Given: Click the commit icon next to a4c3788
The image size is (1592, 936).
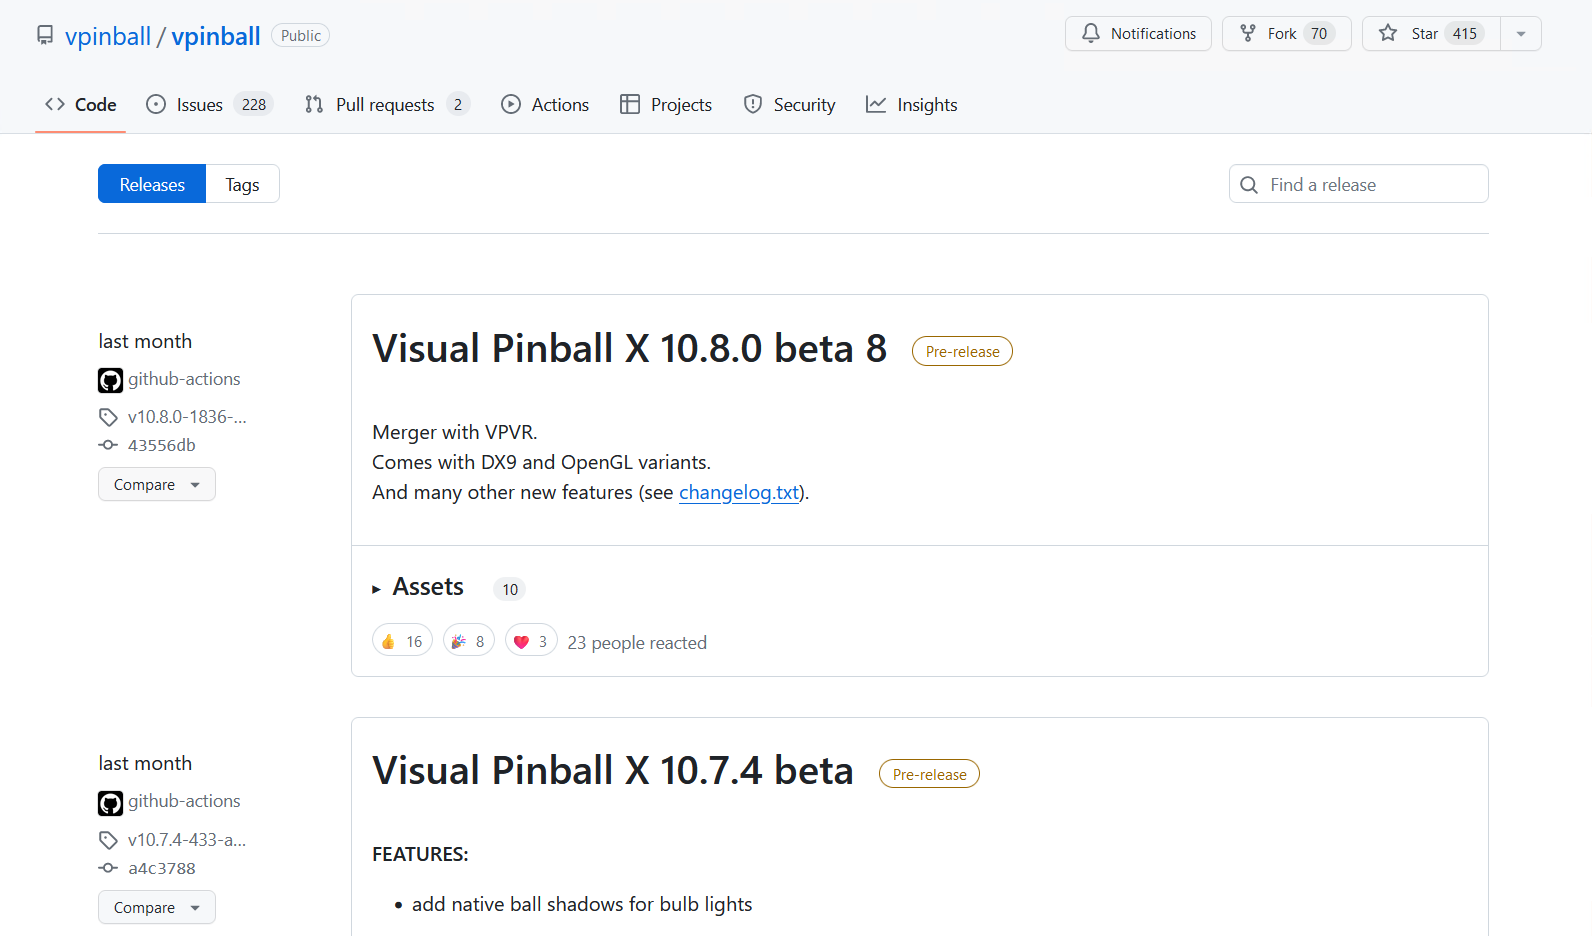Looking at the screenshot, I should [x=108, y=868].
